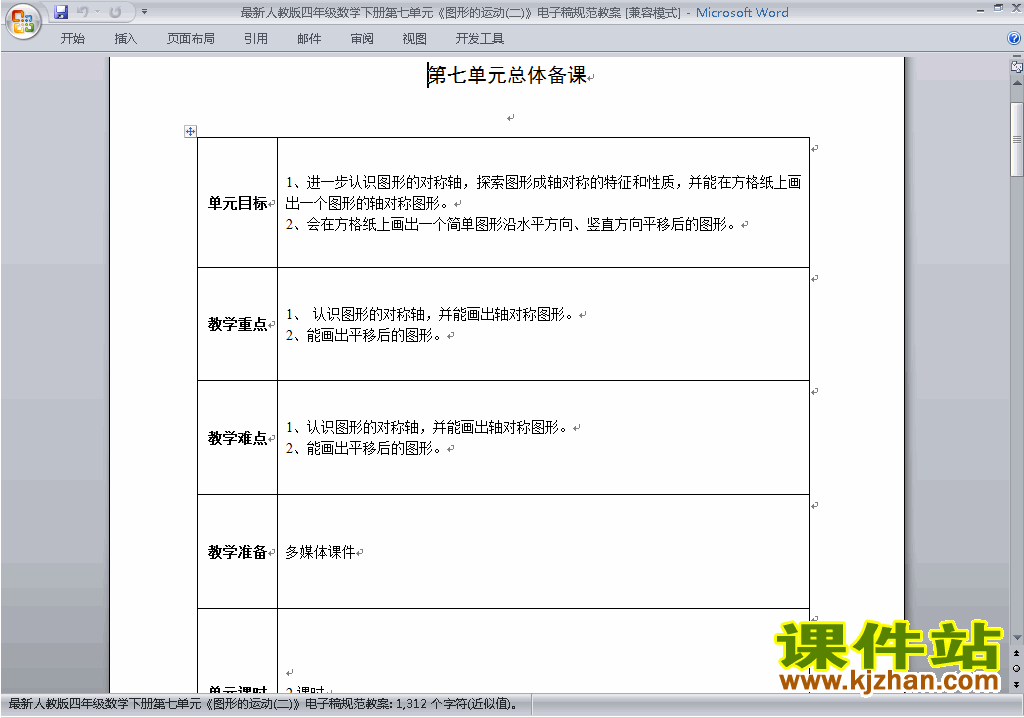Click line 2、会在方格纸上画出一个简单图形
This screenshot has height=718, width=1024.
pos(511,225)
